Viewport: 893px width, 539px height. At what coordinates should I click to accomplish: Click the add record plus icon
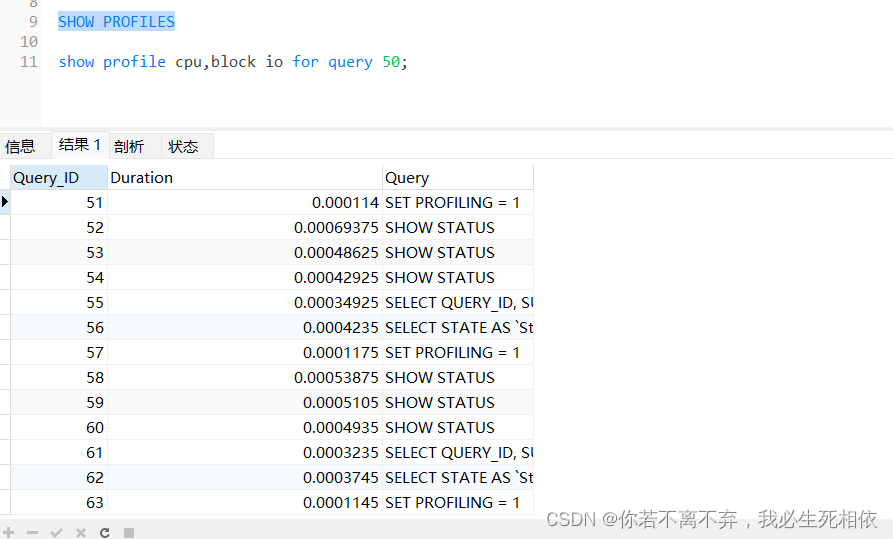tap(9, 532)
